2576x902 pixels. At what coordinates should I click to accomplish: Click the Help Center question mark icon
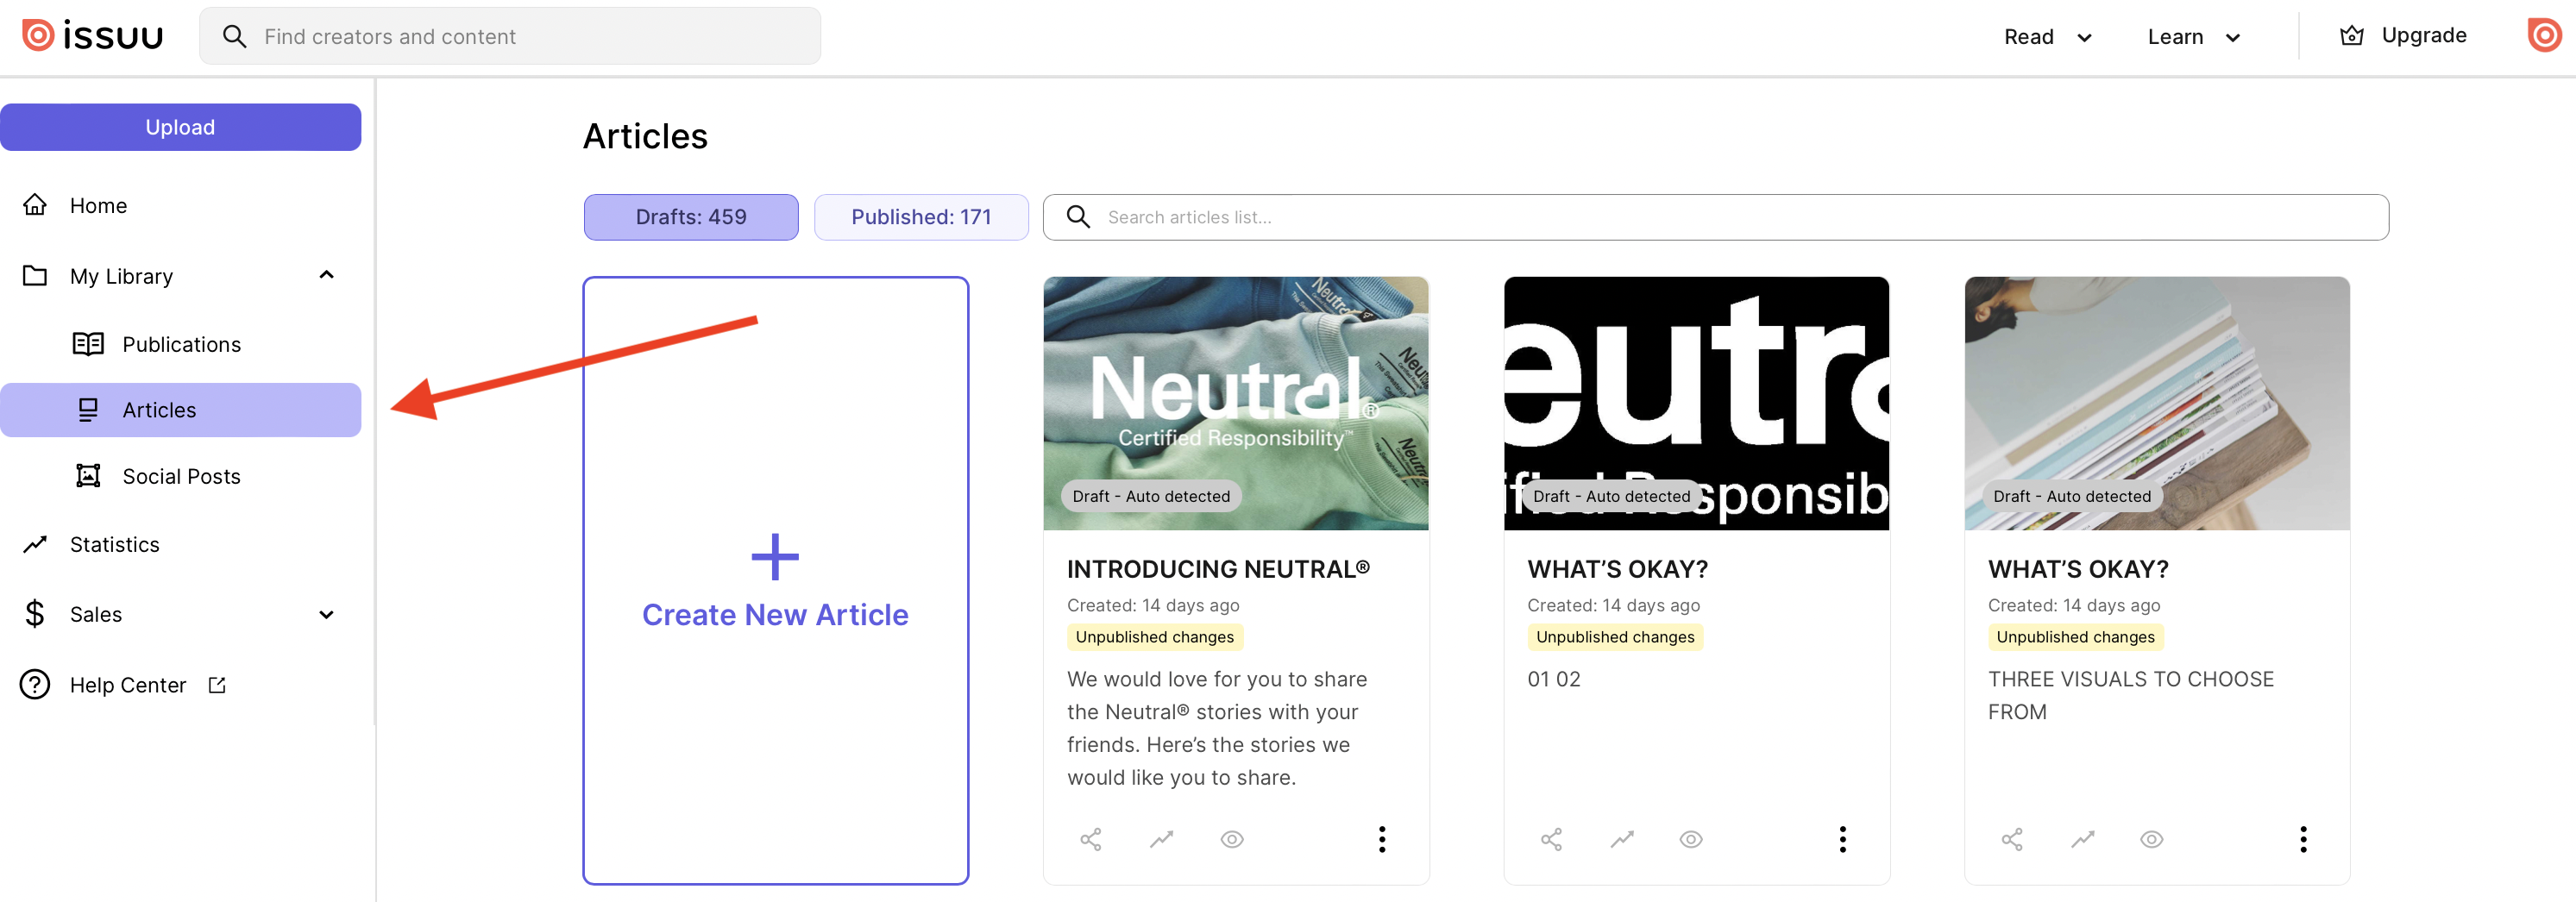point(35,685)
